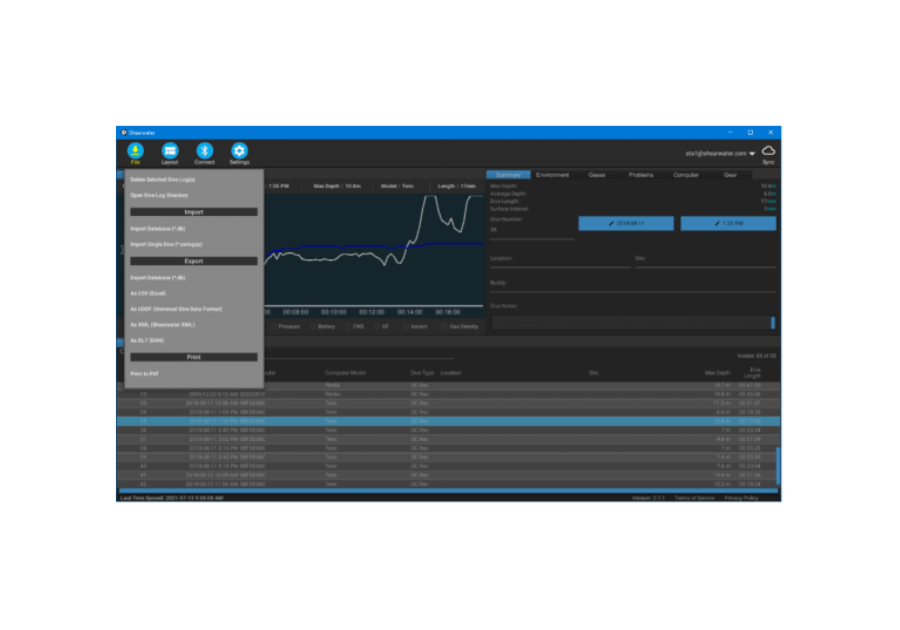
Task: Open the Layout toolbar icon
Action: tap(169, 150)
